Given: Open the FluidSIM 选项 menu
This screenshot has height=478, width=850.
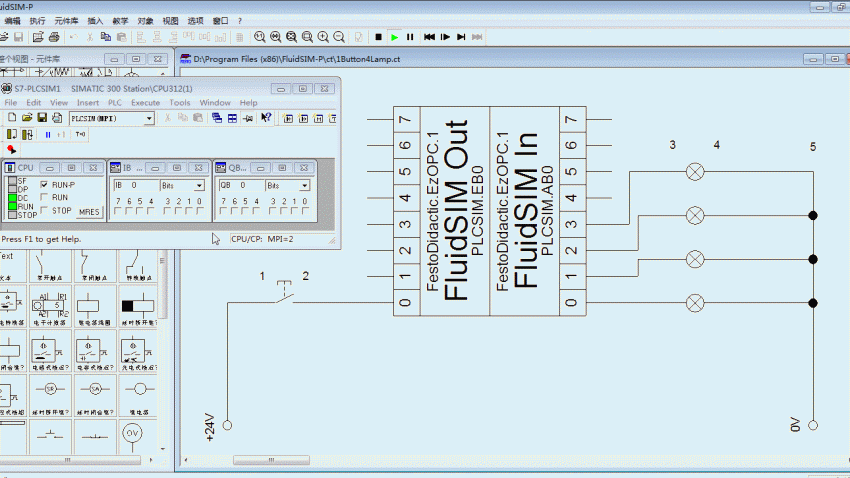Looking at the screenshot, I should click(x=195, y=21).
